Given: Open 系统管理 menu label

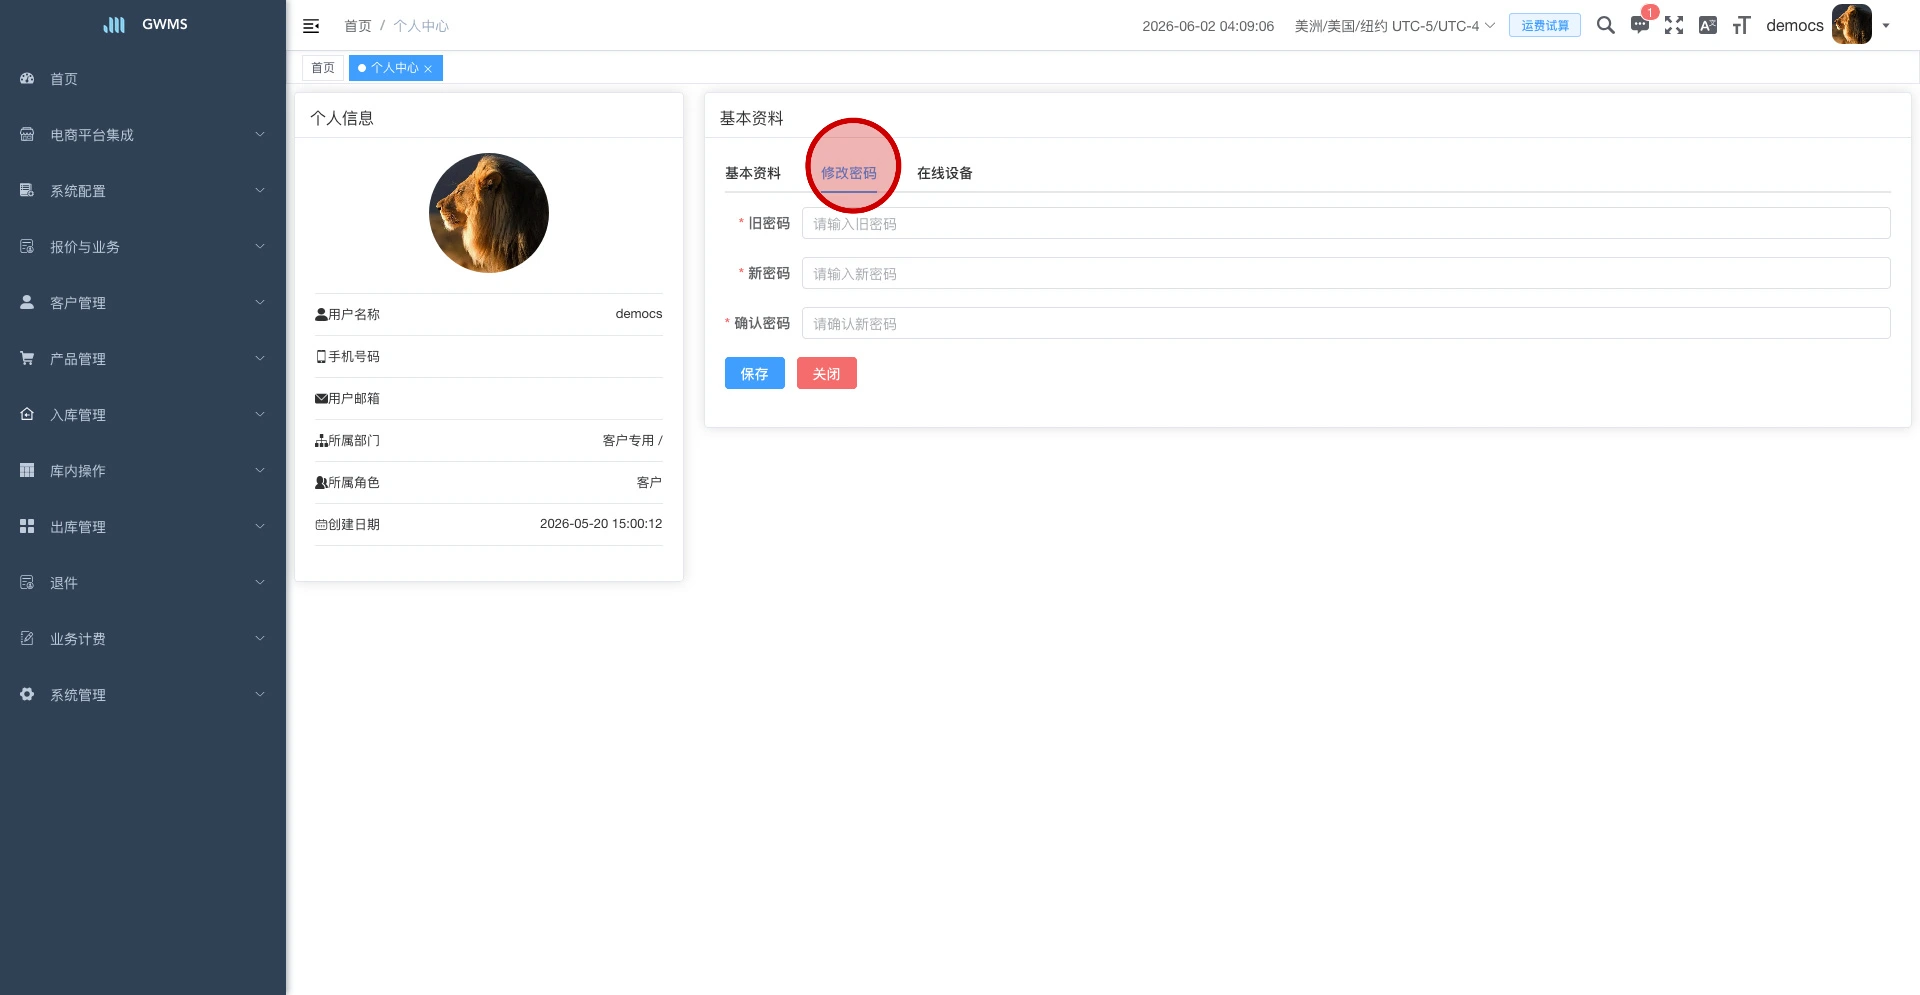Looking at the screenshot, I should 78,695.
